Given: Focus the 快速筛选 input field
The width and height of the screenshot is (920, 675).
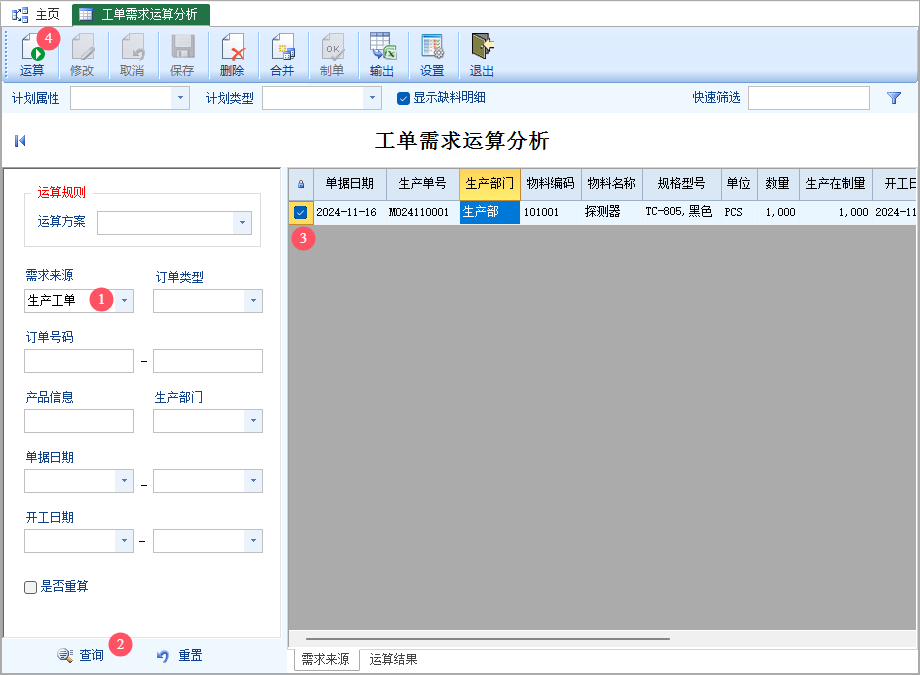Looking at the screenshot, I should [809, 98].
